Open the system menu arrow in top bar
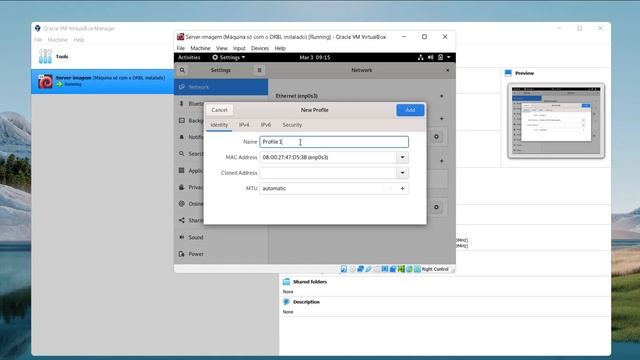 click(449, 58)
